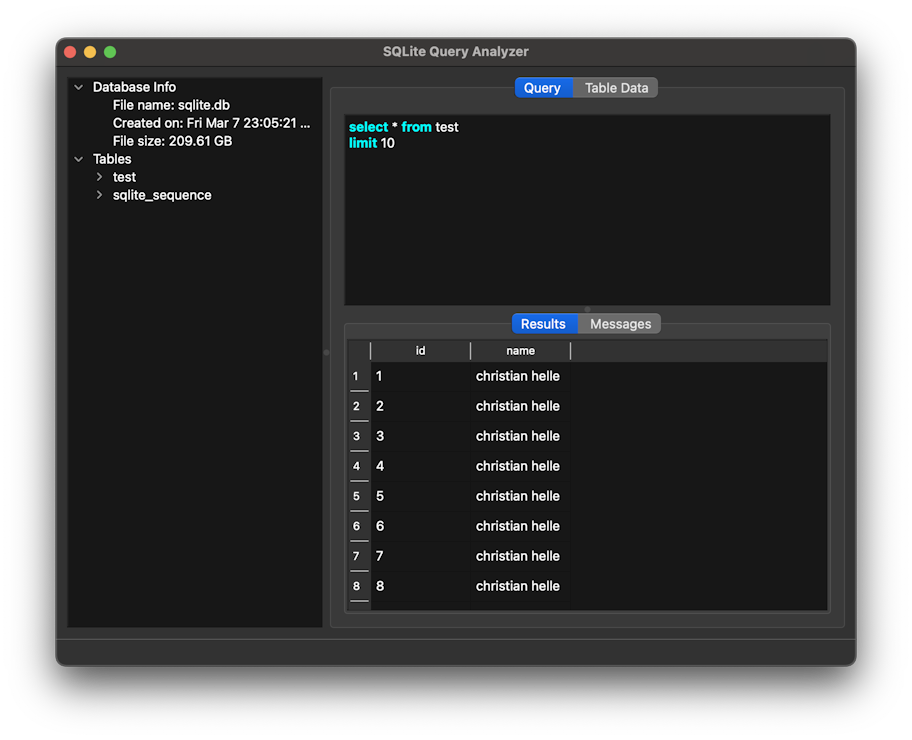912x740 pixels.
Task: Click inside the SQL query editor
Action: point(587,210)
